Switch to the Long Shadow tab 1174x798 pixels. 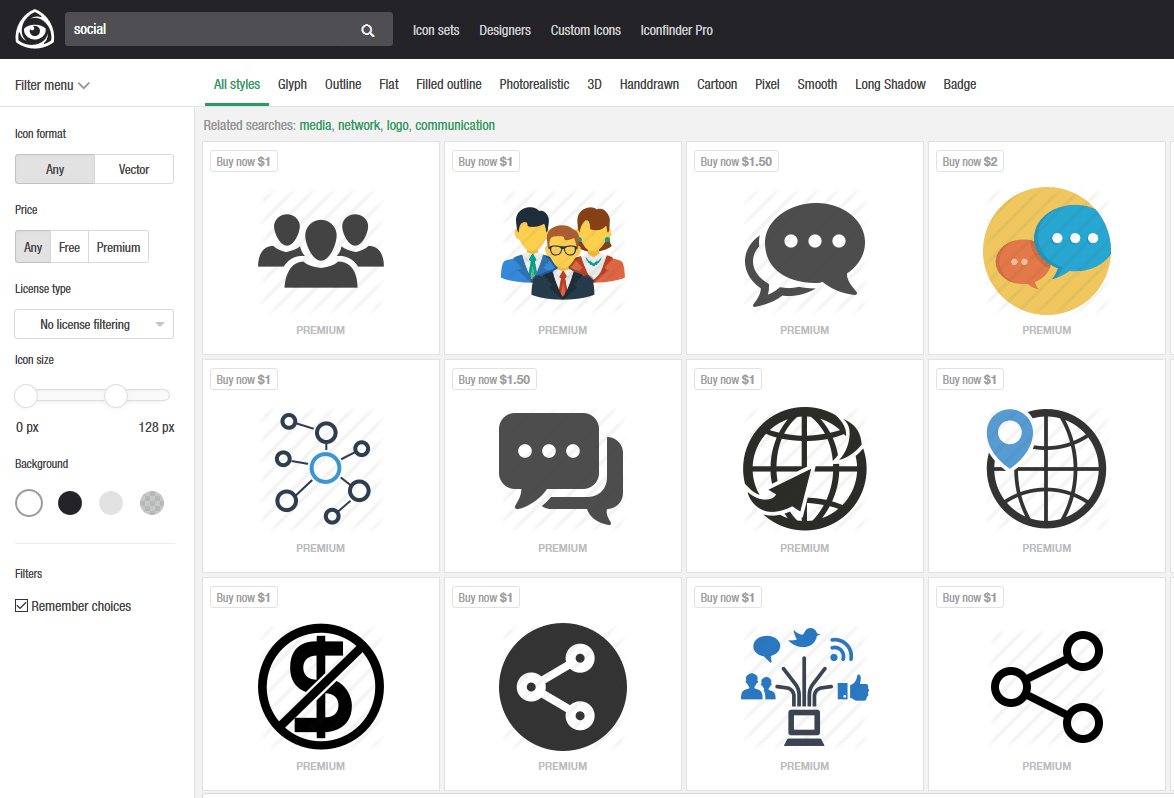pyautogui.click(x=890, y=84)
